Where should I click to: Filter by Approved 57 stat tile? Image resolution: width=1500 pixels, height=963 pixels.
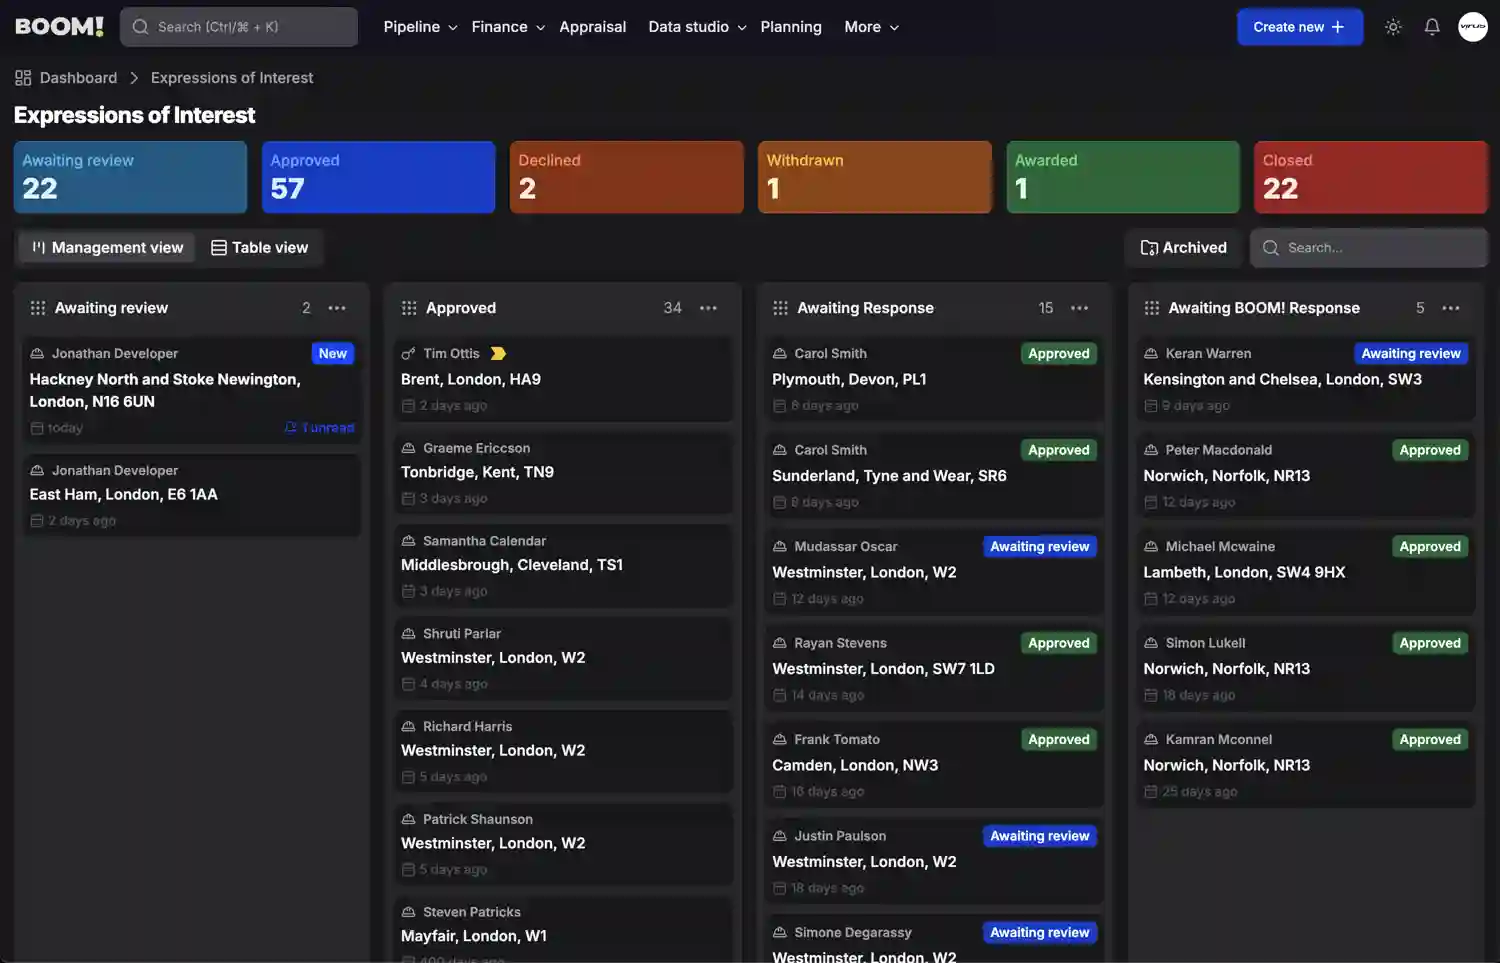(x=378, y=177)
